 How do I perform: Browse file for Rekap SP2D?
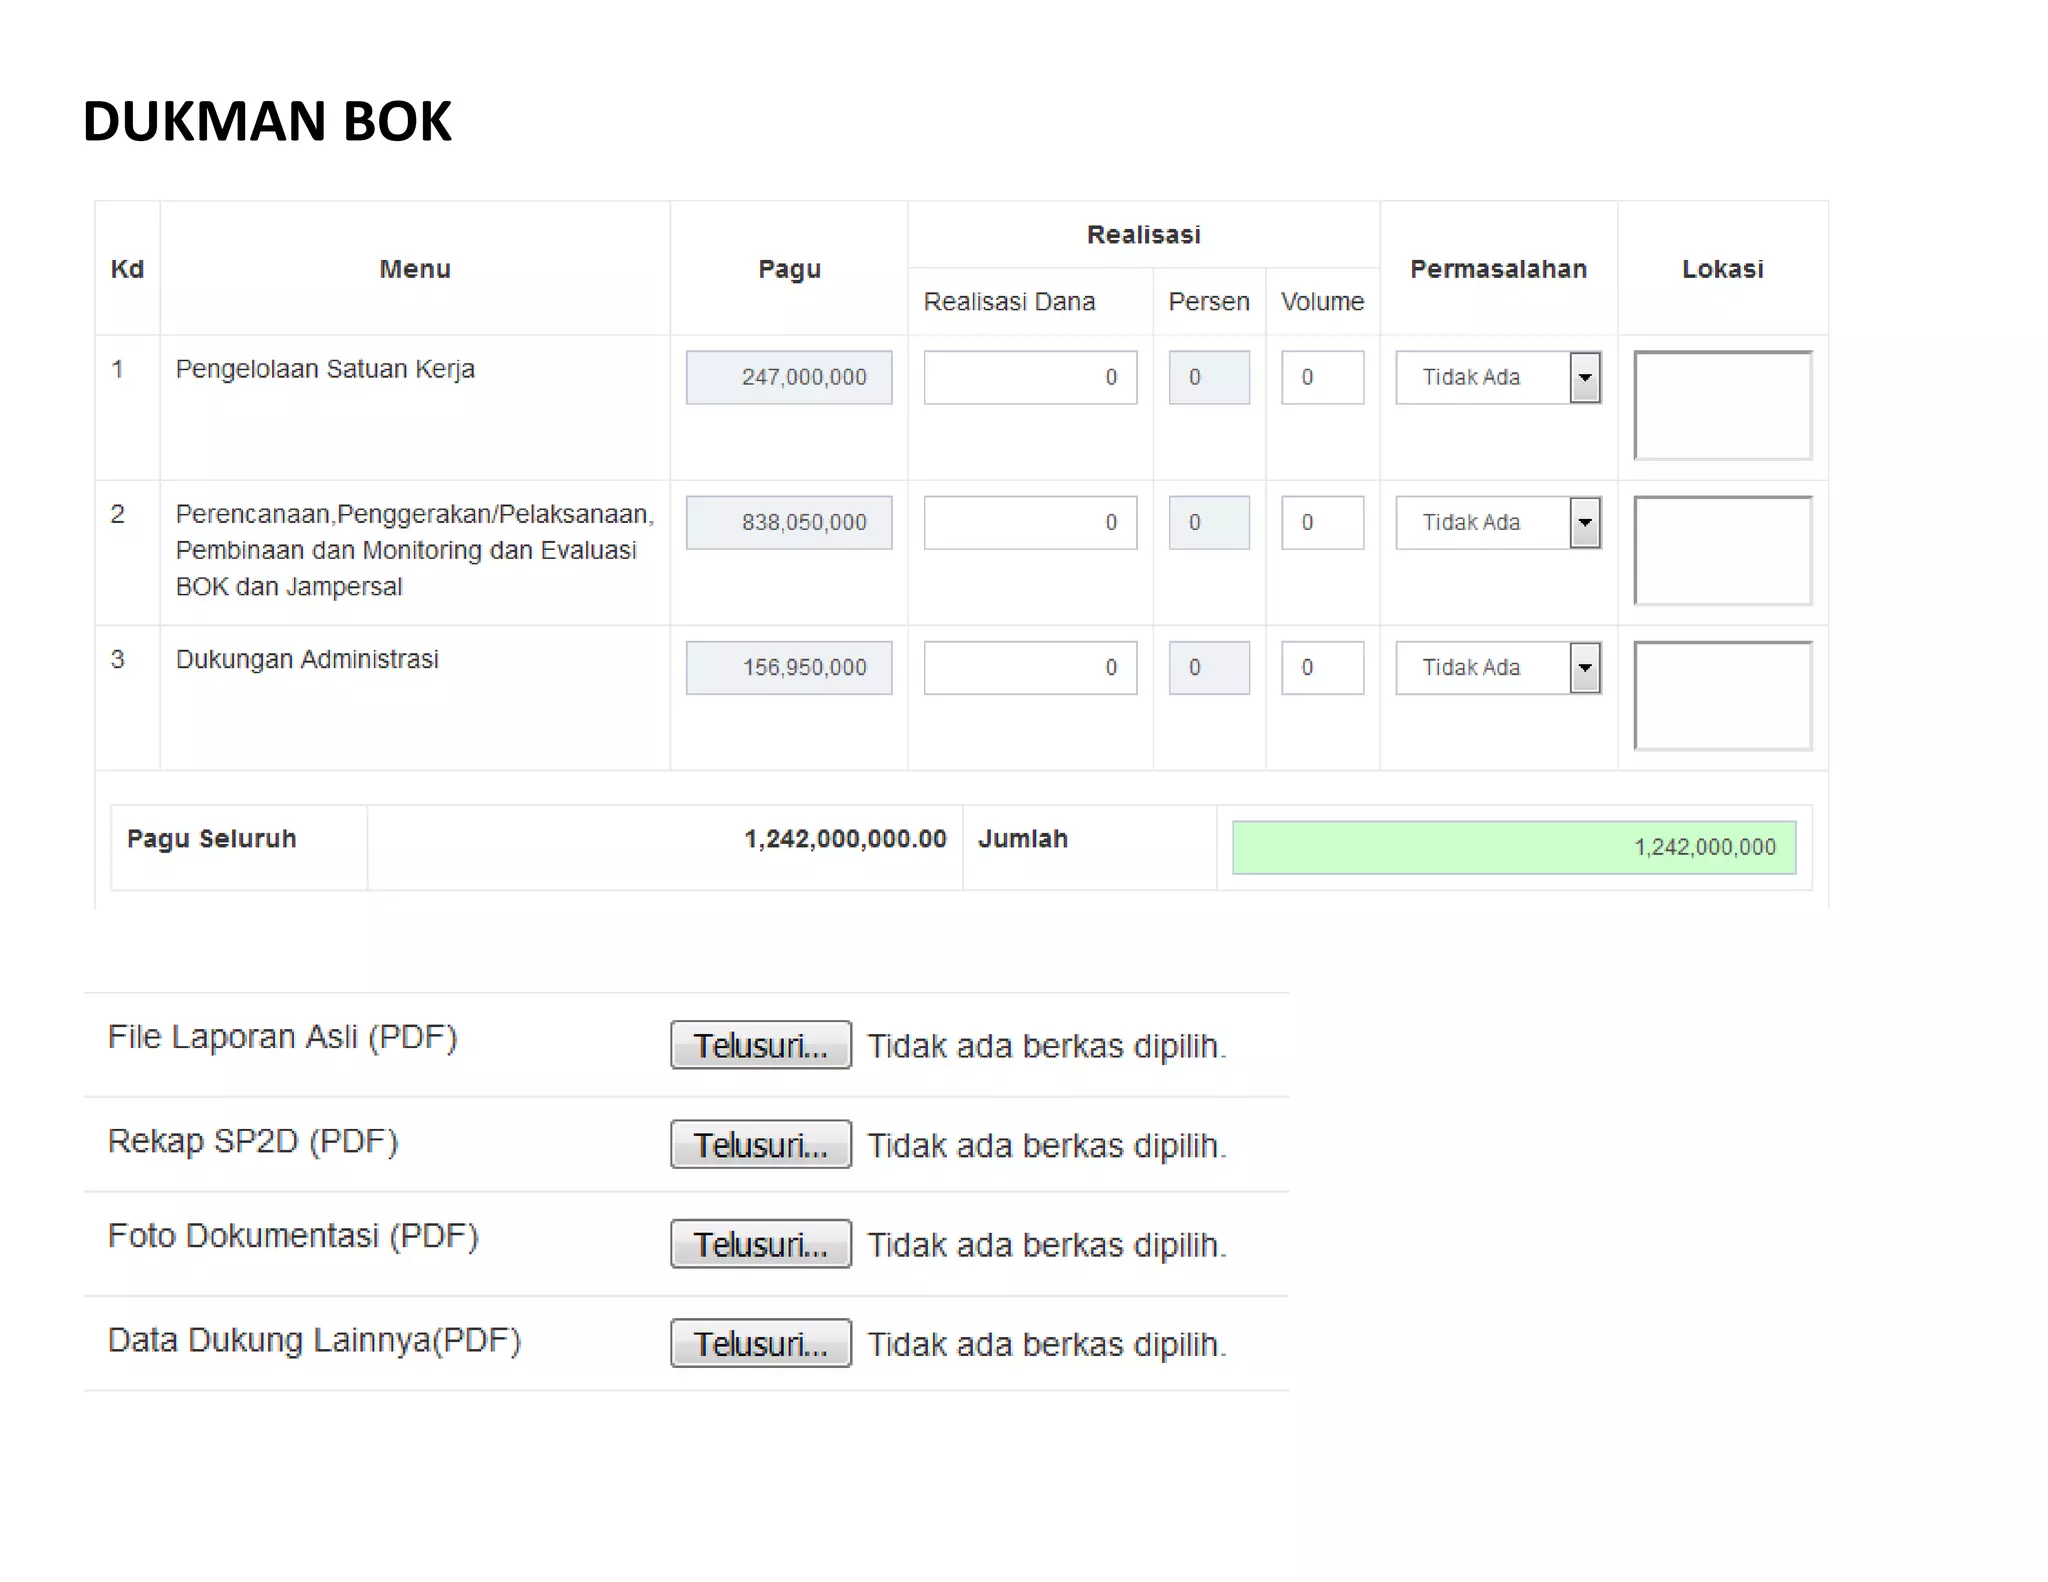(760, 1144)
